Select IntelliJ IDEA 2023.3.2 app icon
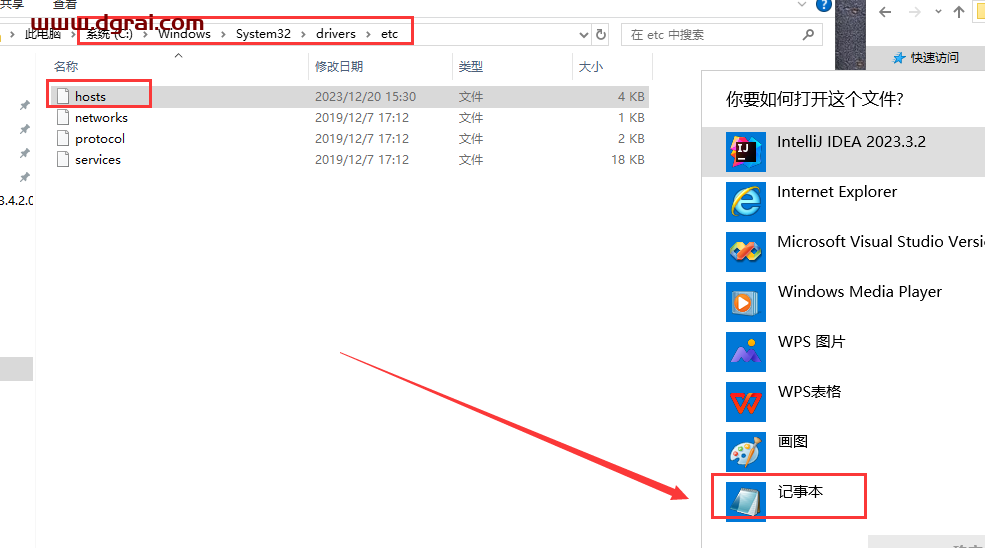Viewport: 985px width, 548px height. [x=746, y=152]
